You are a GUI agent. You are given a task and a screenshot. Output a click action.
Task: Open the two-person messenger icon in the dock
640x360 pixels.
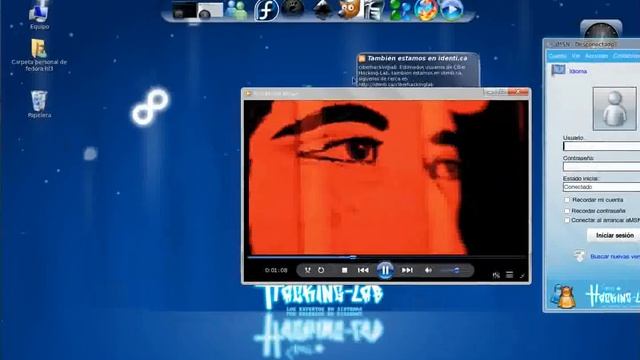click(237, 10)
